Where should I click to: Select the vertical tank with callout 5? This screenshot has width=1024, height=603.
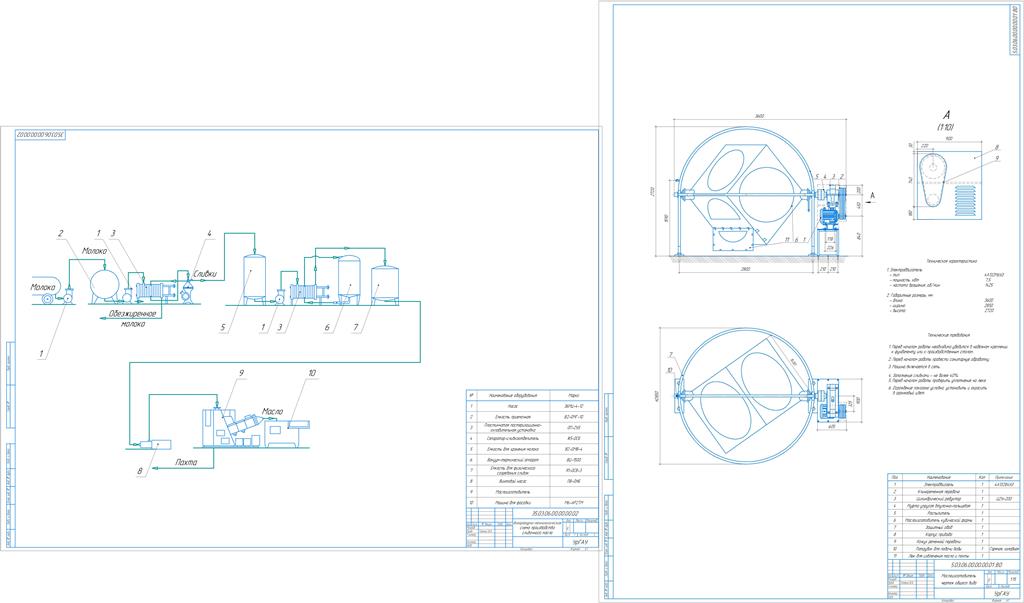[x=253, y=277]
